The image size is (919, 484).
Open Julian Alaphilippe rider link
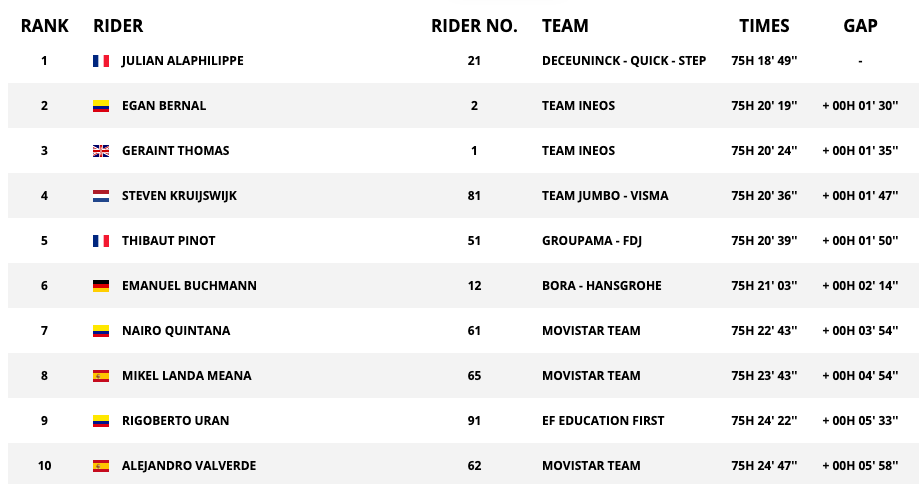182,61
